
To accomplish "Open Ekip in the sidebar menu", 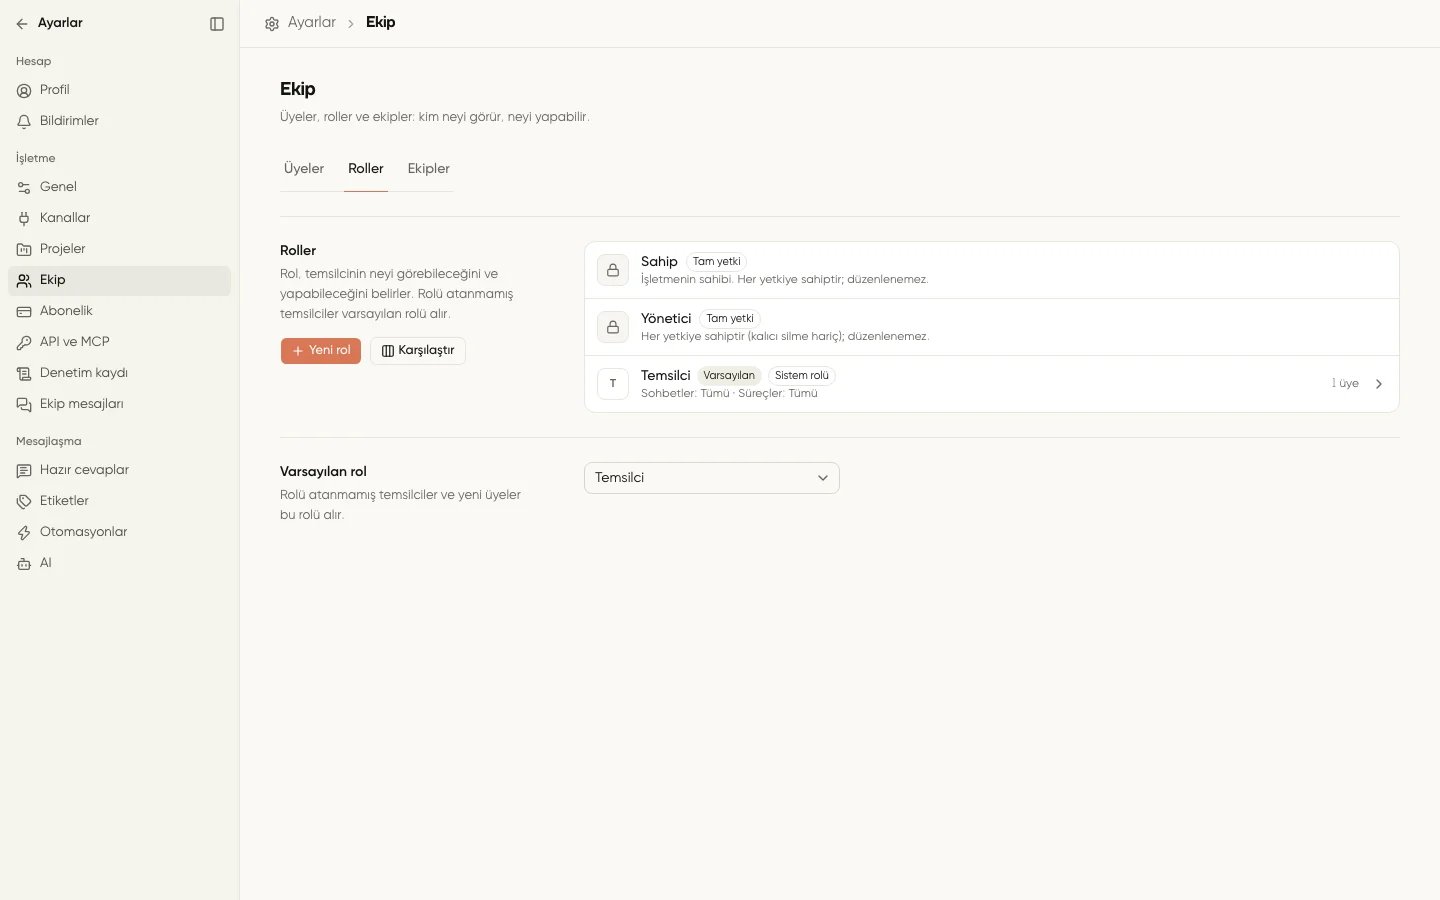I will (119, 281).
